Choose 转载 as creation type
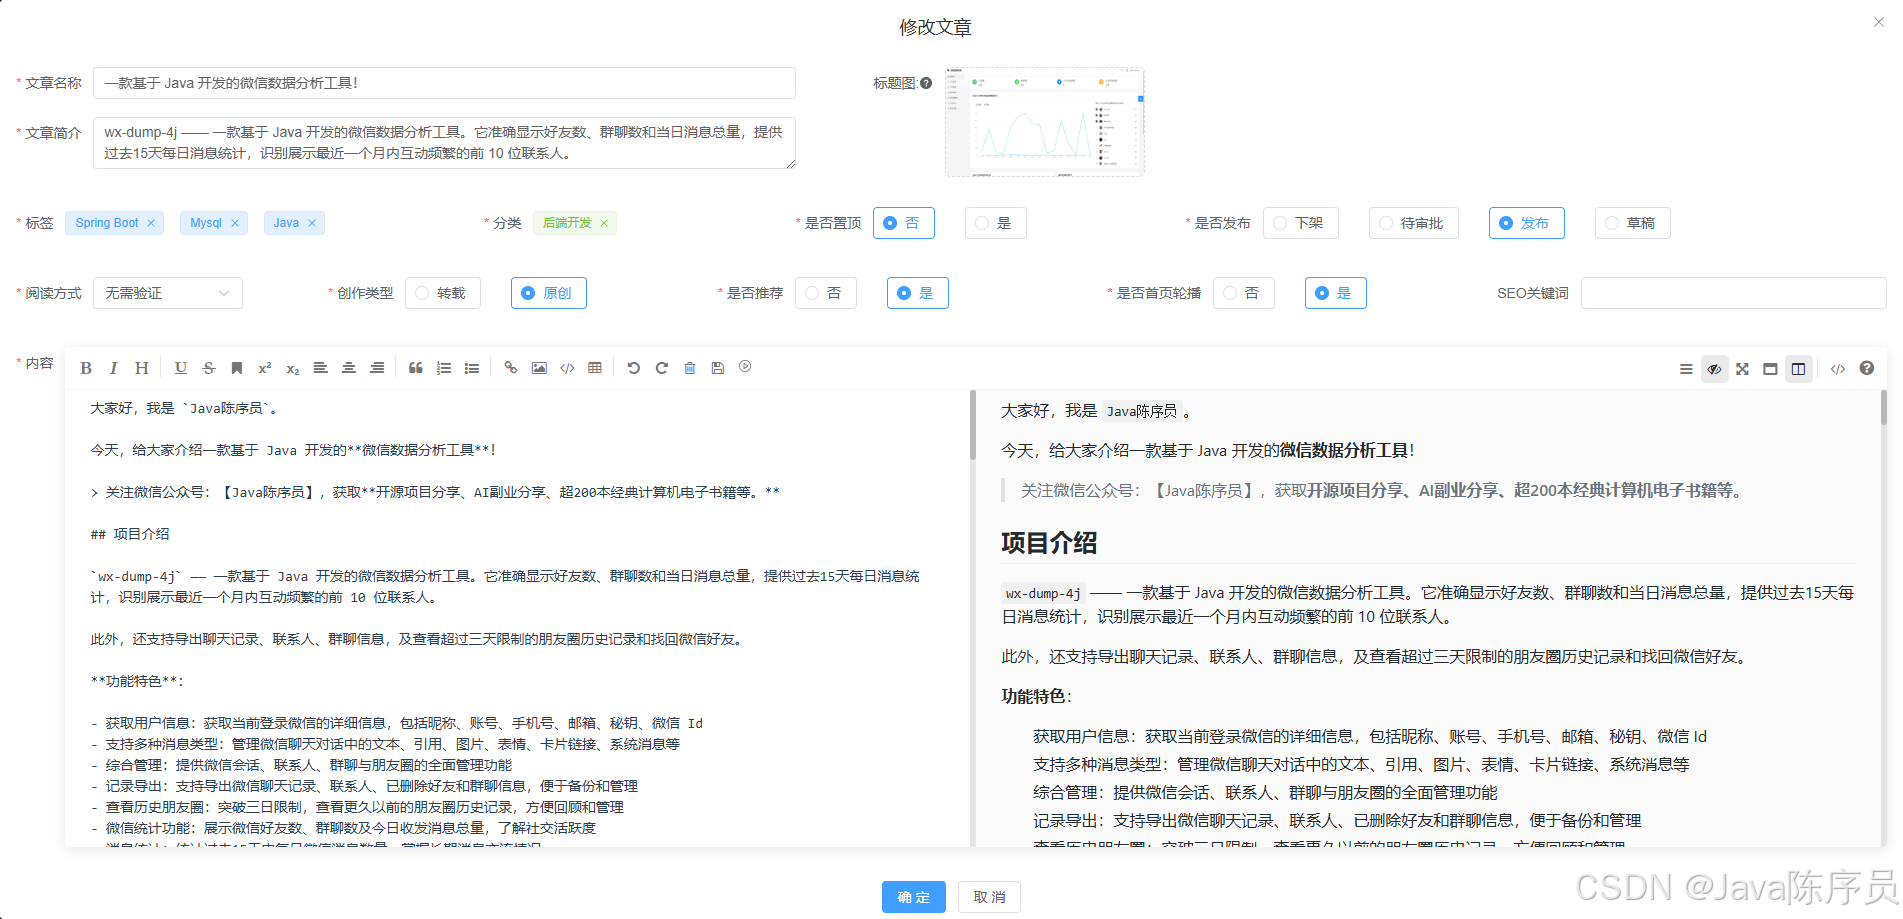The height and width of the screenshot is (919, 1903). click(x=442, y=293)
